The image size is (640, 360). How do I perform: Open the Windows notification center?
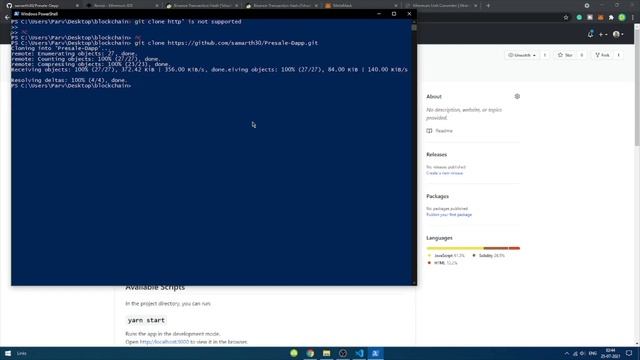point(629,353)
